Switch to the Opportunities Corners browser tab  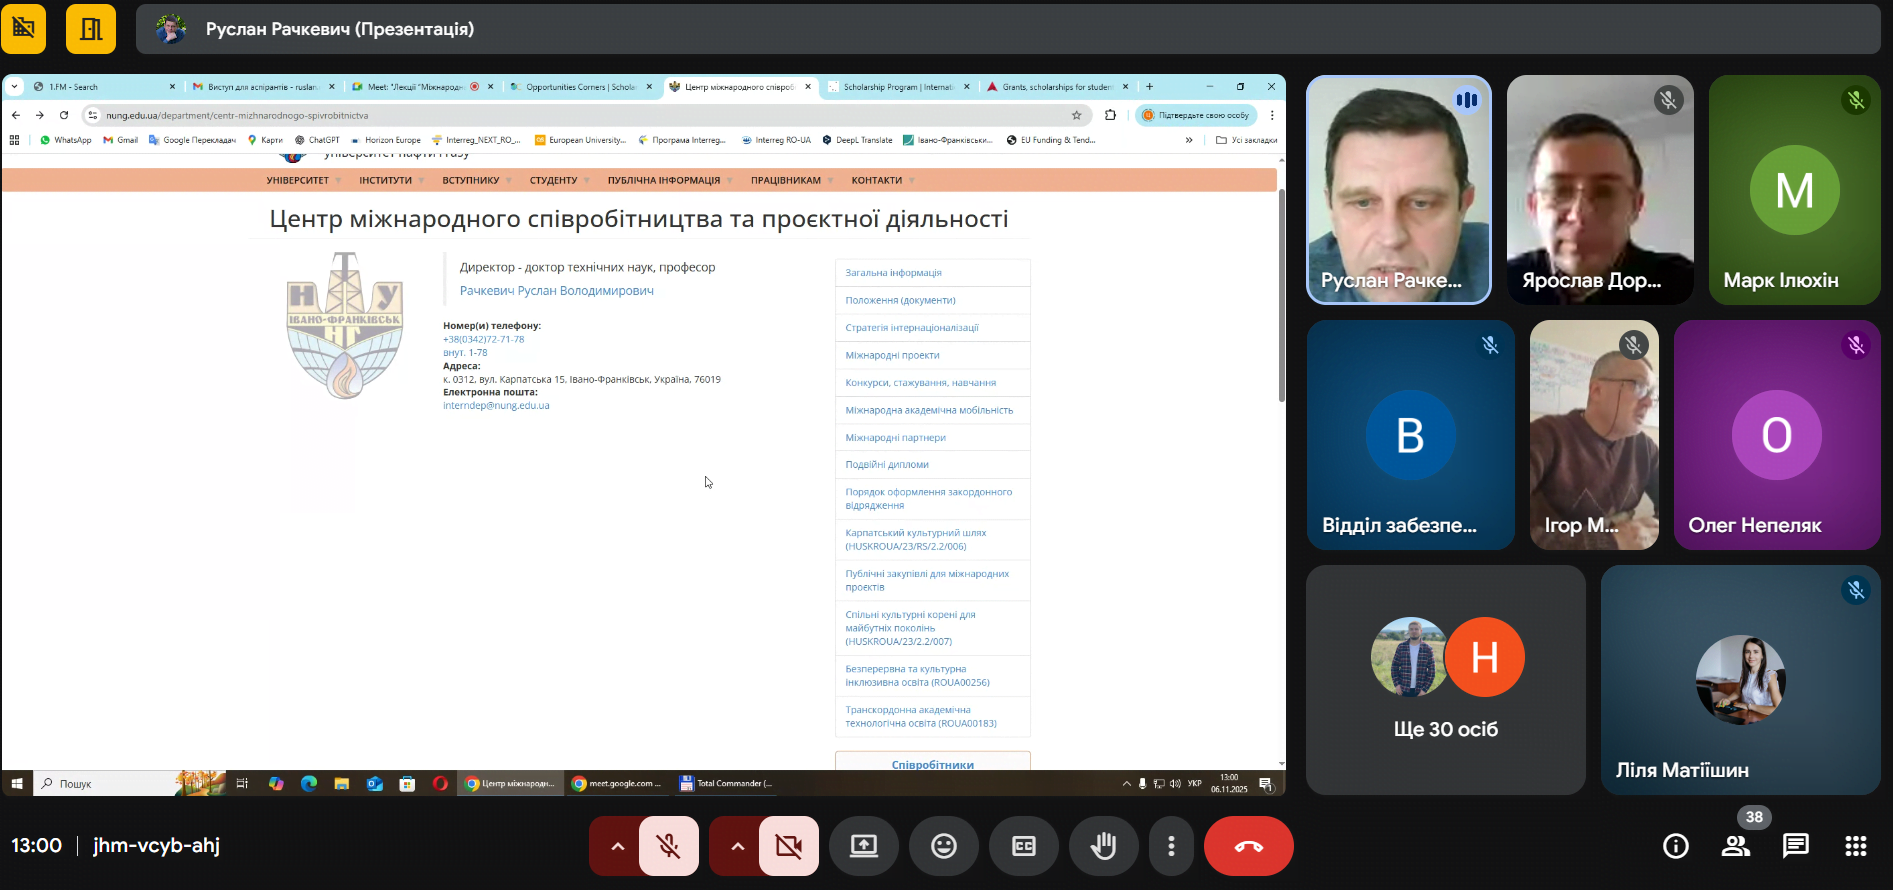point(580,87)
